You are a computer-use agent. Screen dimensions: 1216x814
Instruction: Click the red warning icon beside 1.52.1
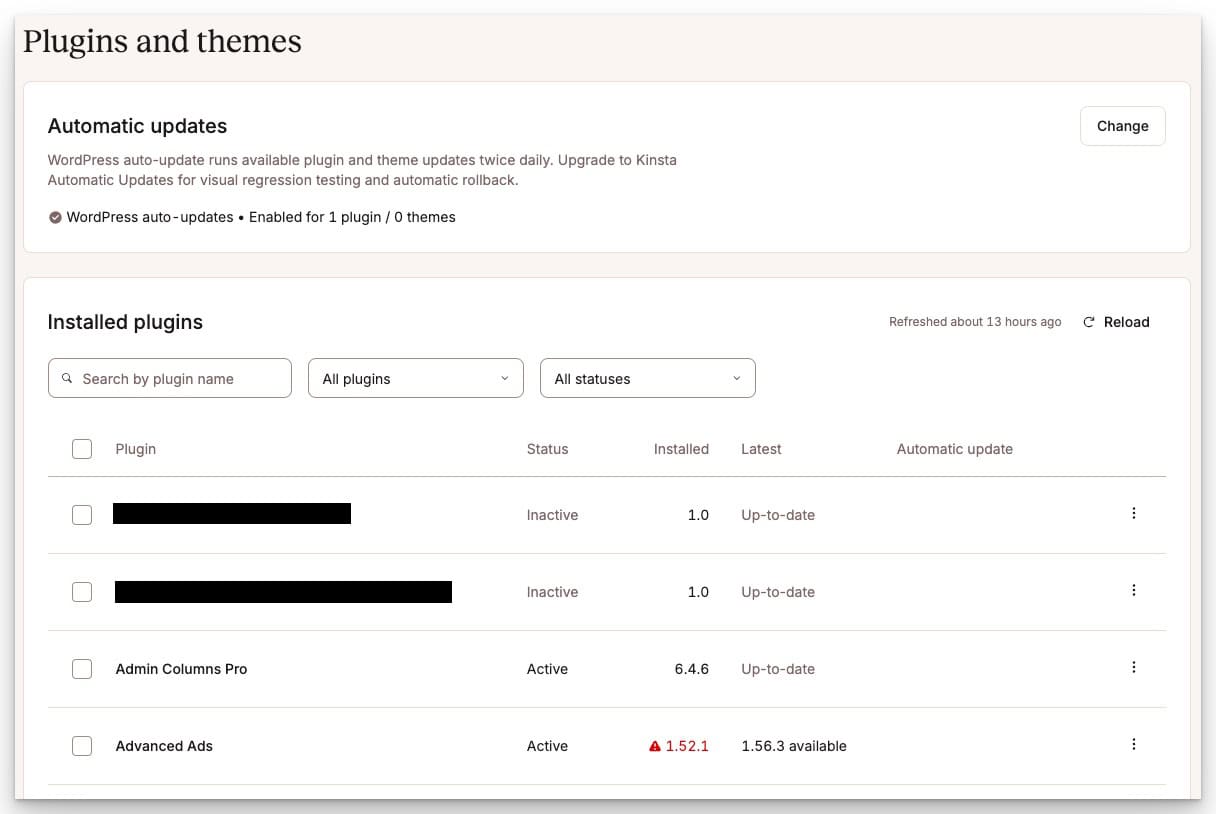coord(655,746)
